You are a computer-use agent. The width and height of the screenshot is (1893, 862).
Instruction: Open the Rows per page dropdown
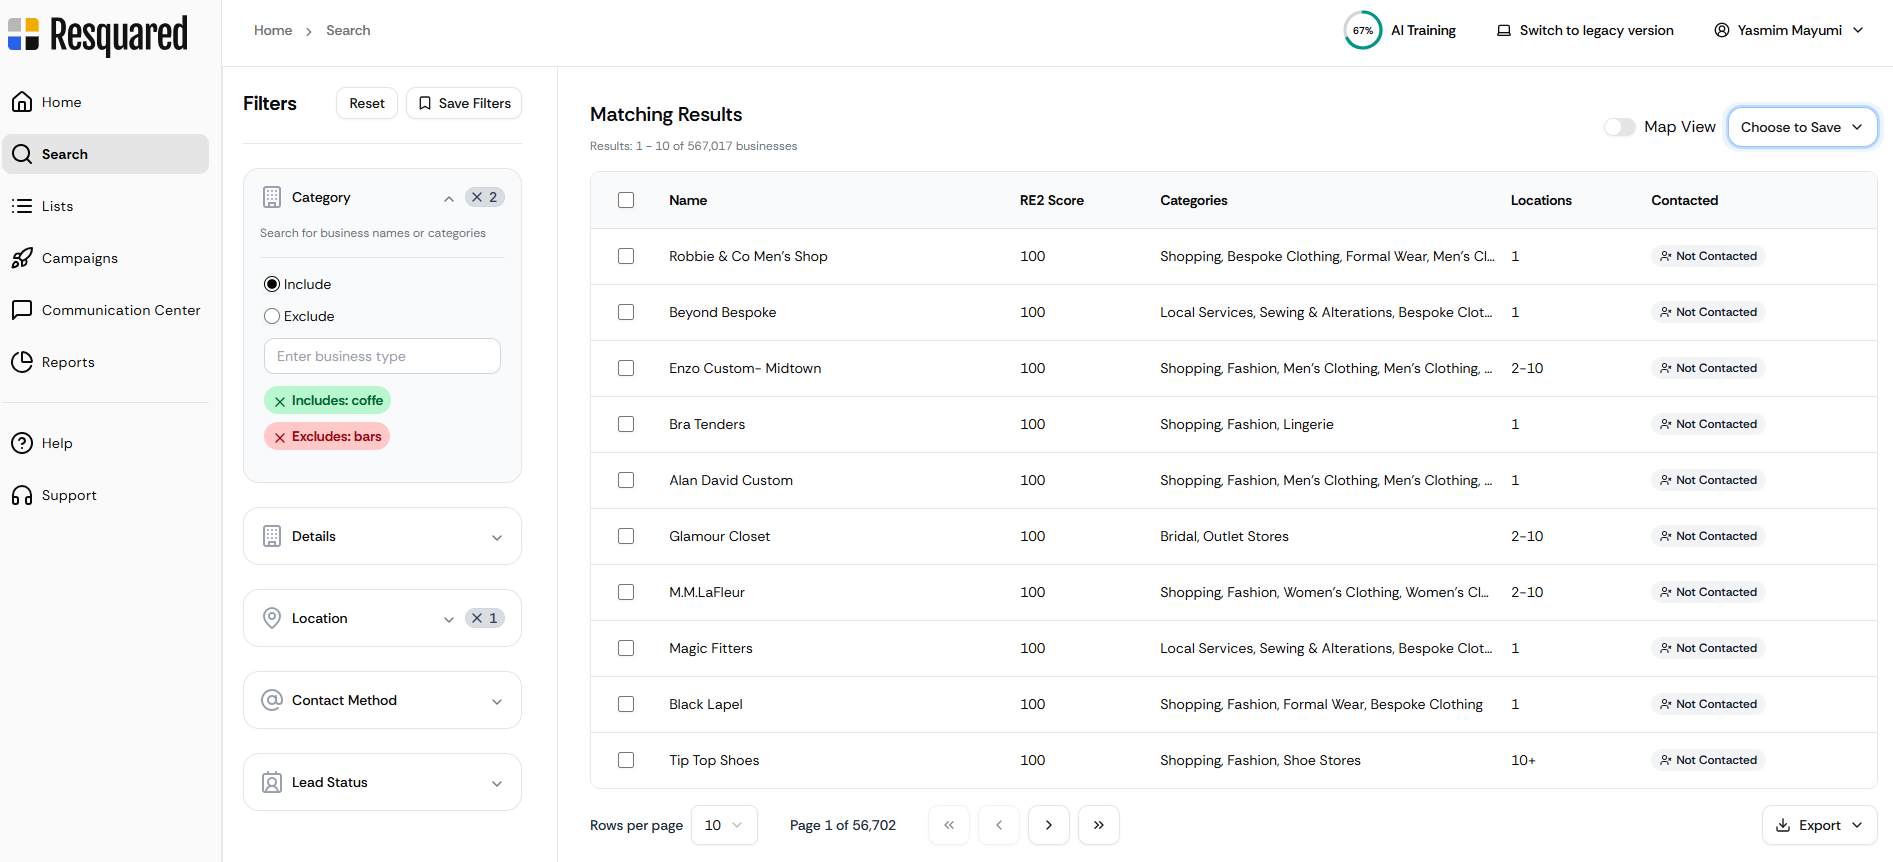coord(724,825)
